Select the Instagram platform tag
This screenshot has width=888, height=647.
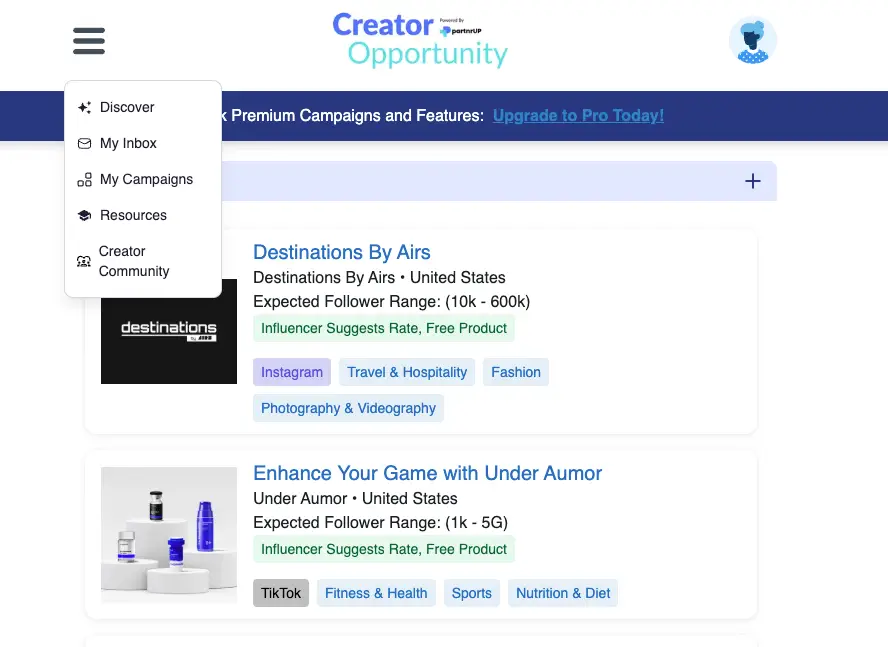pyautogui.click(x=291, y=372)
